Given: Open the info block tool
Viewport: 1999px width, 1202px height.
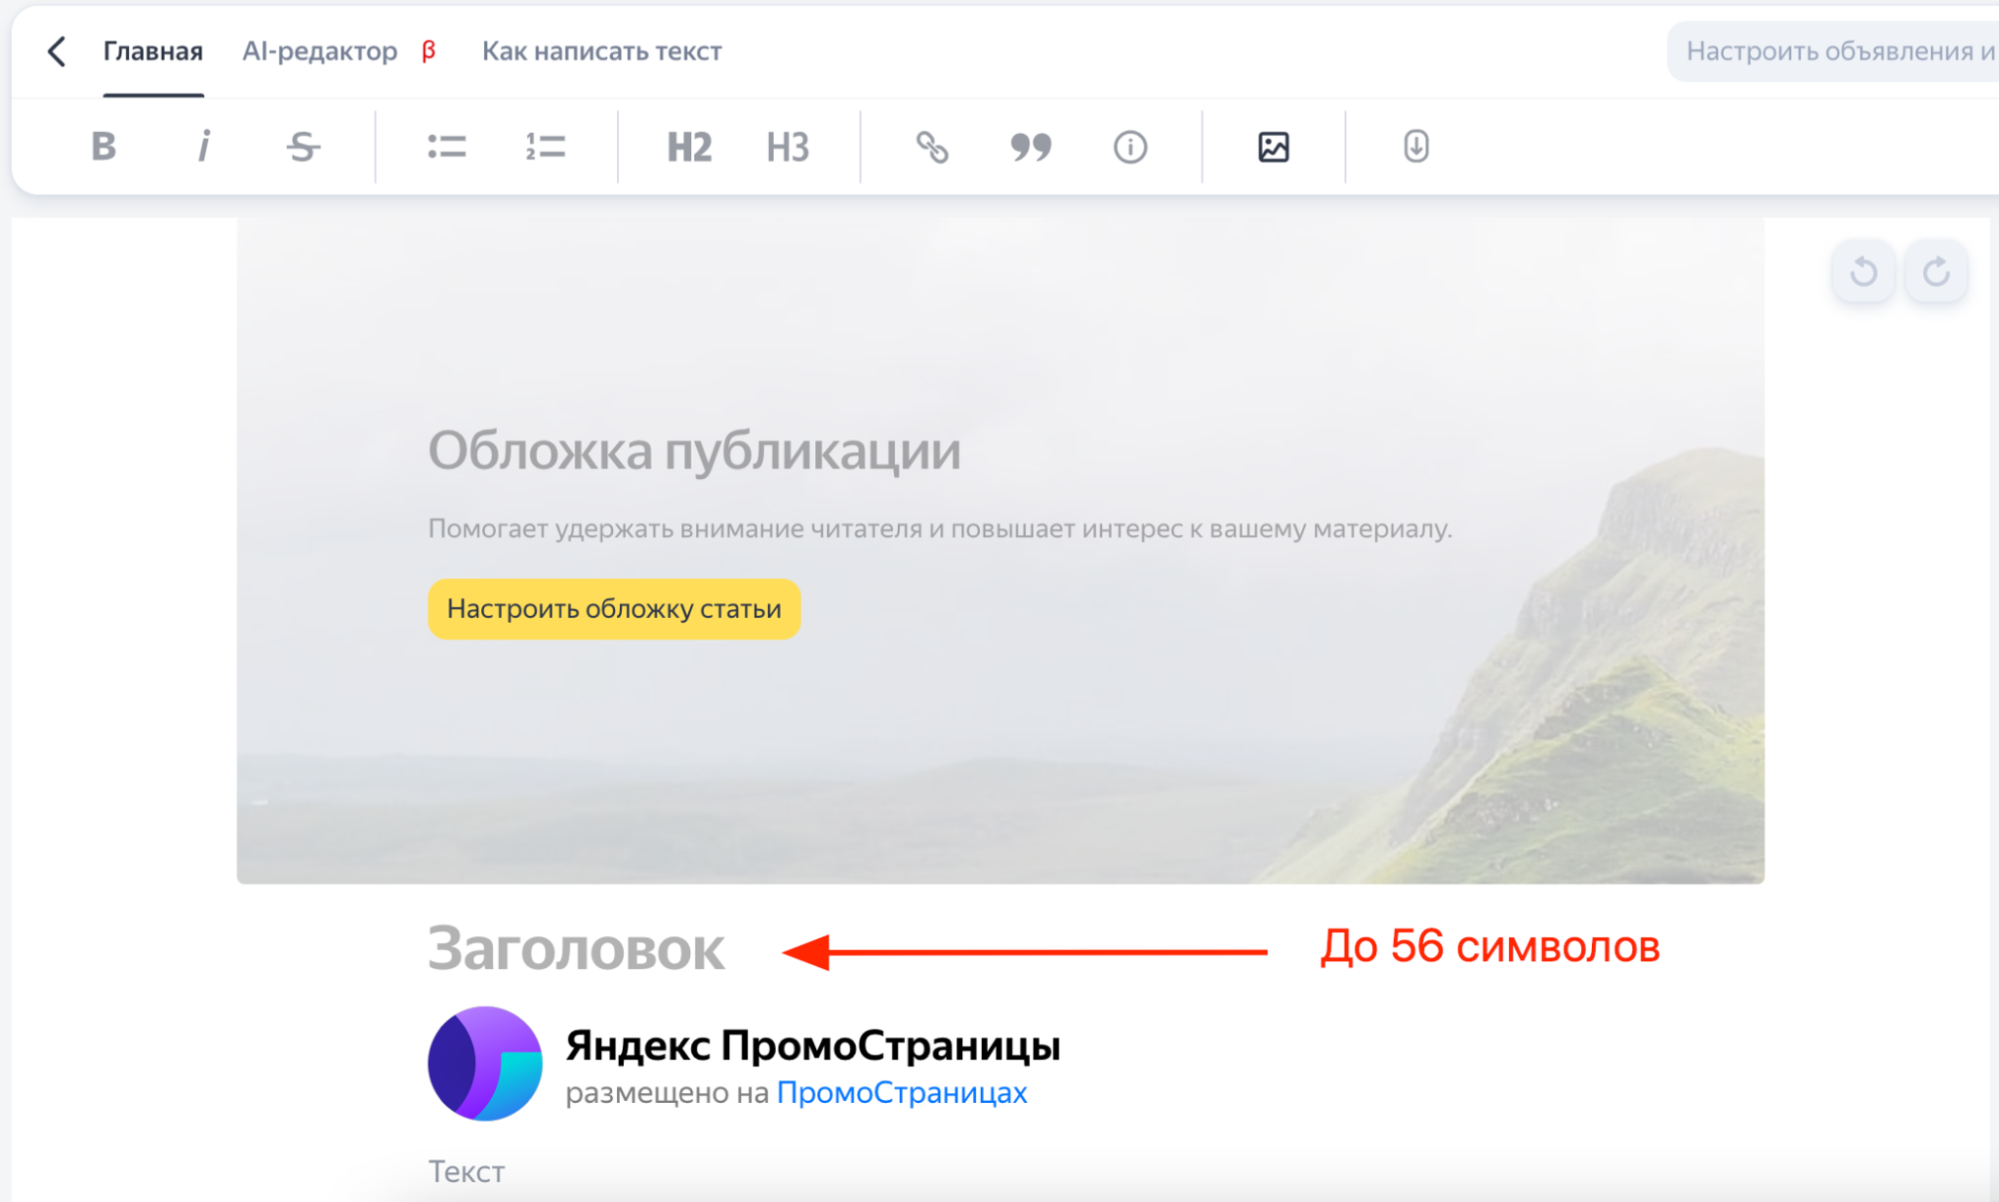Looking at the screenshot, I should tap(1128, 147).
